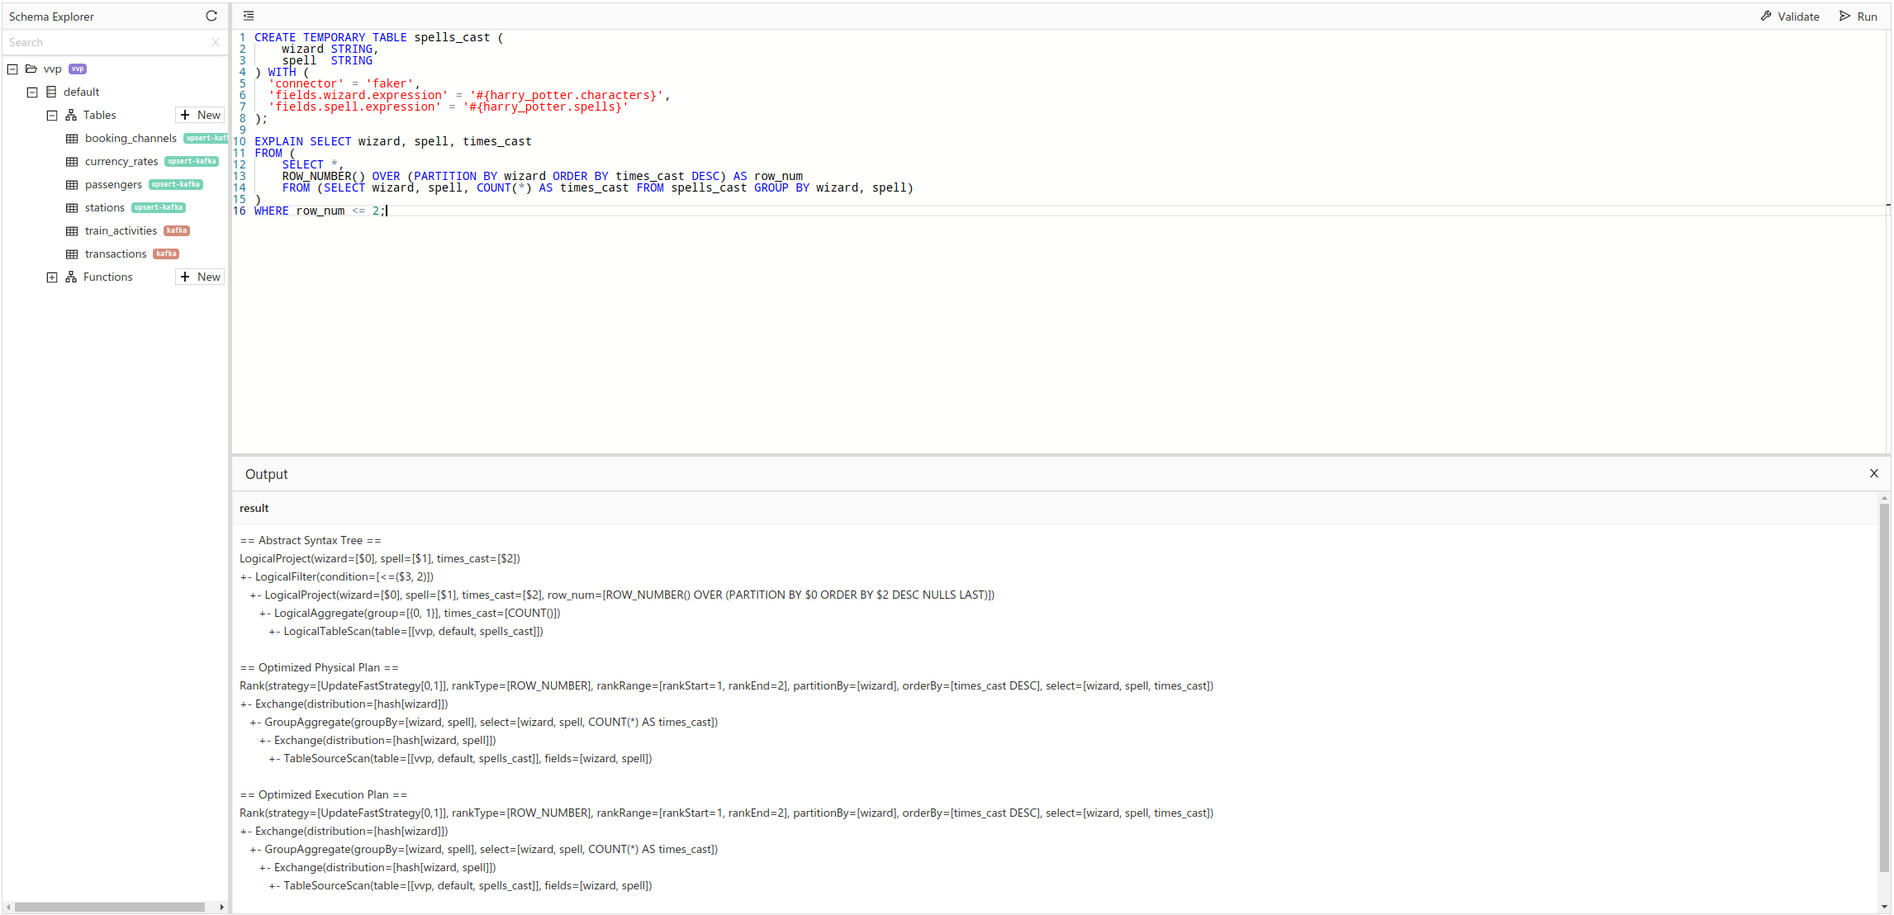Refresh the Schema Explorer

click(211, 16)
